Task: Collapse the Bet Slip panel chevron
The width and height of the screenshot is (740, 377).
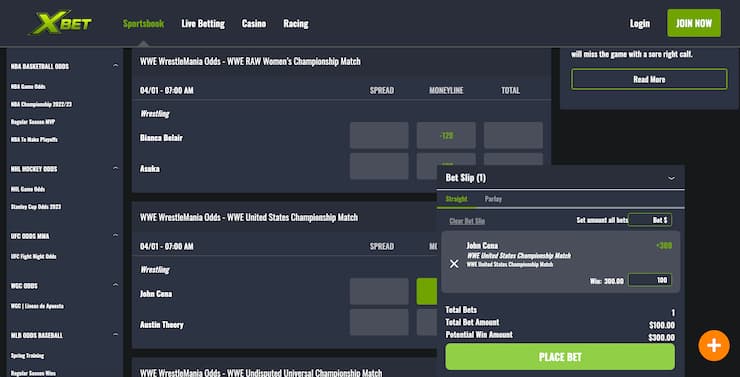Action: (x=671, y=178)
